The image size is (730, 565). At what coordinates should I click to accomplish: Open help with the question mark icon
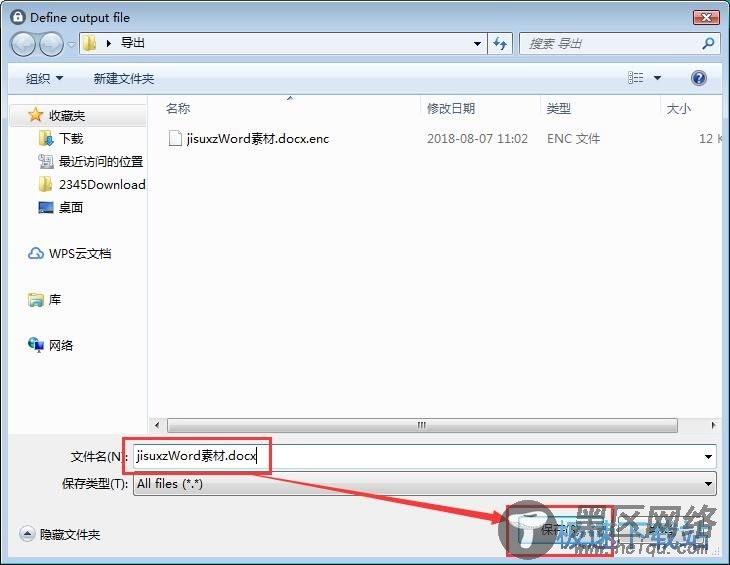click(699, 78)
